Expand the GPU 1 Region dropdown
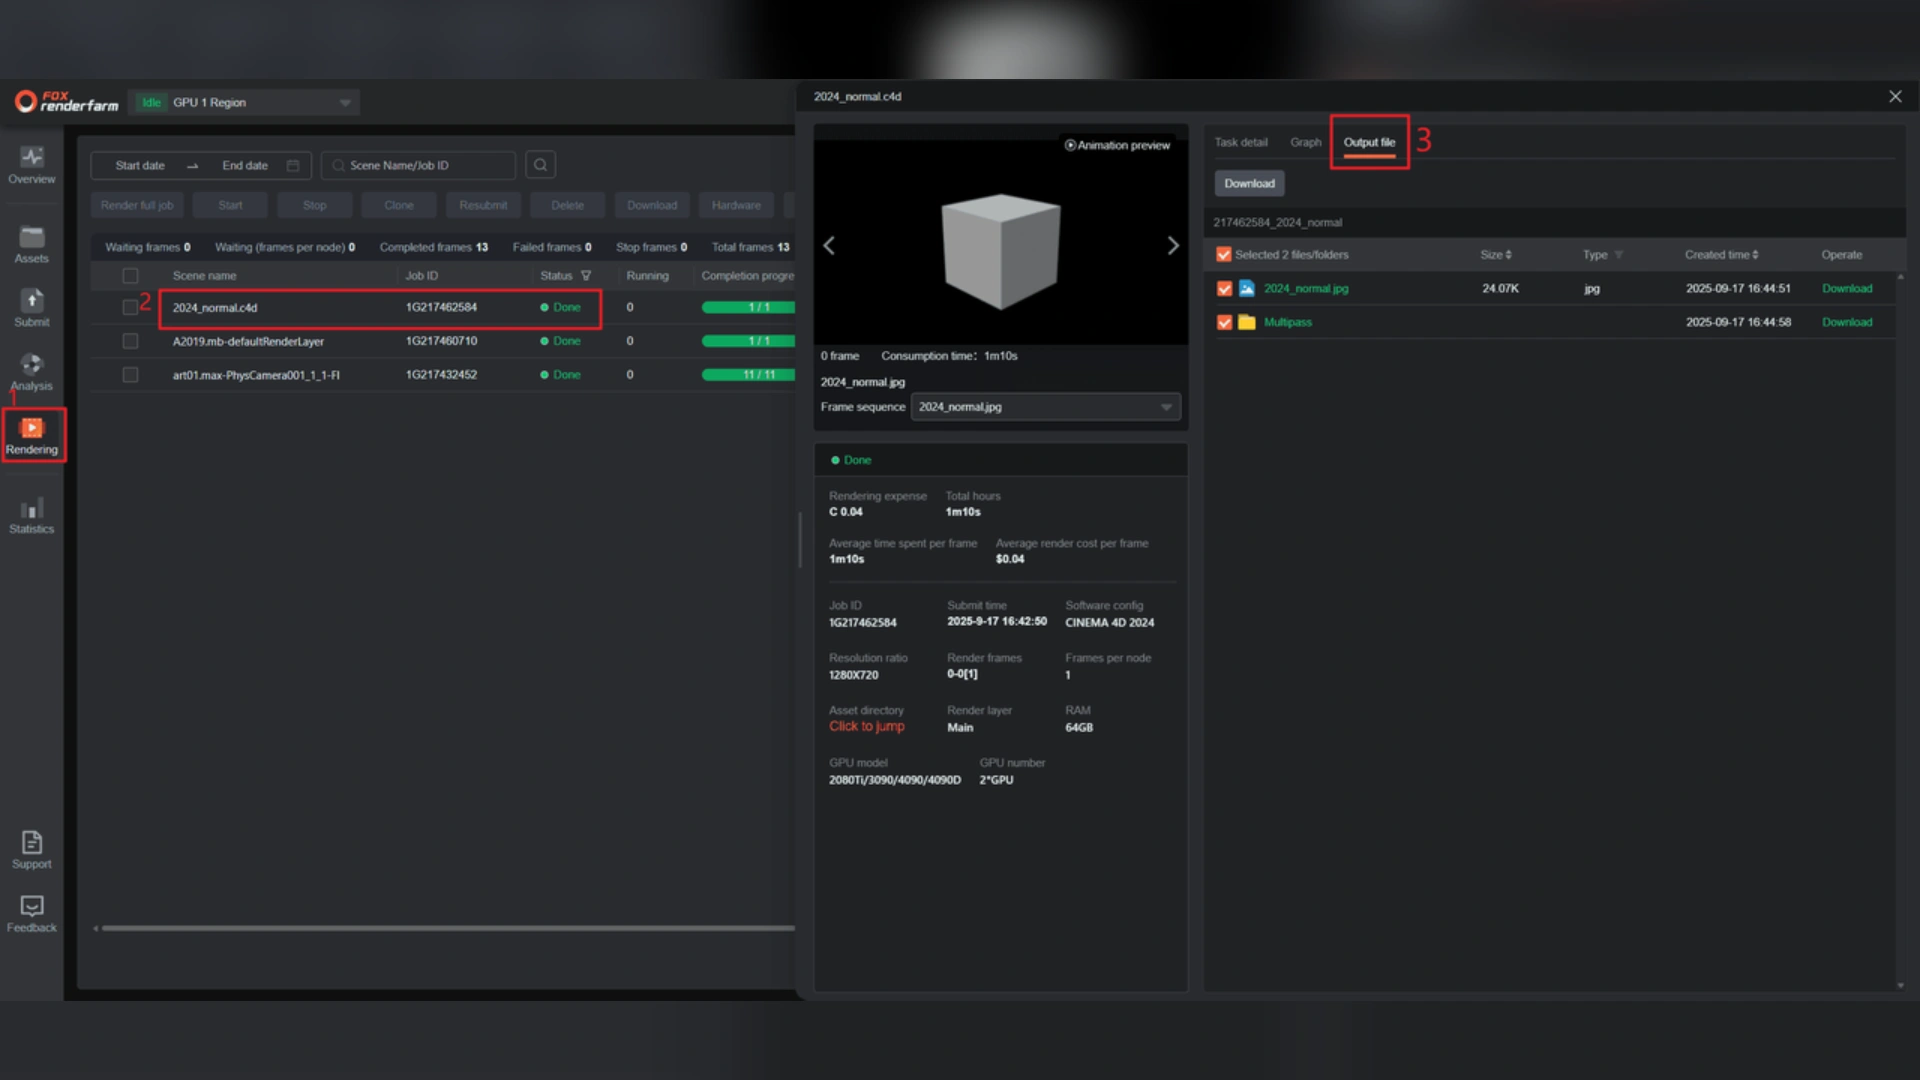1920x1080 pixels. [345, 103]
